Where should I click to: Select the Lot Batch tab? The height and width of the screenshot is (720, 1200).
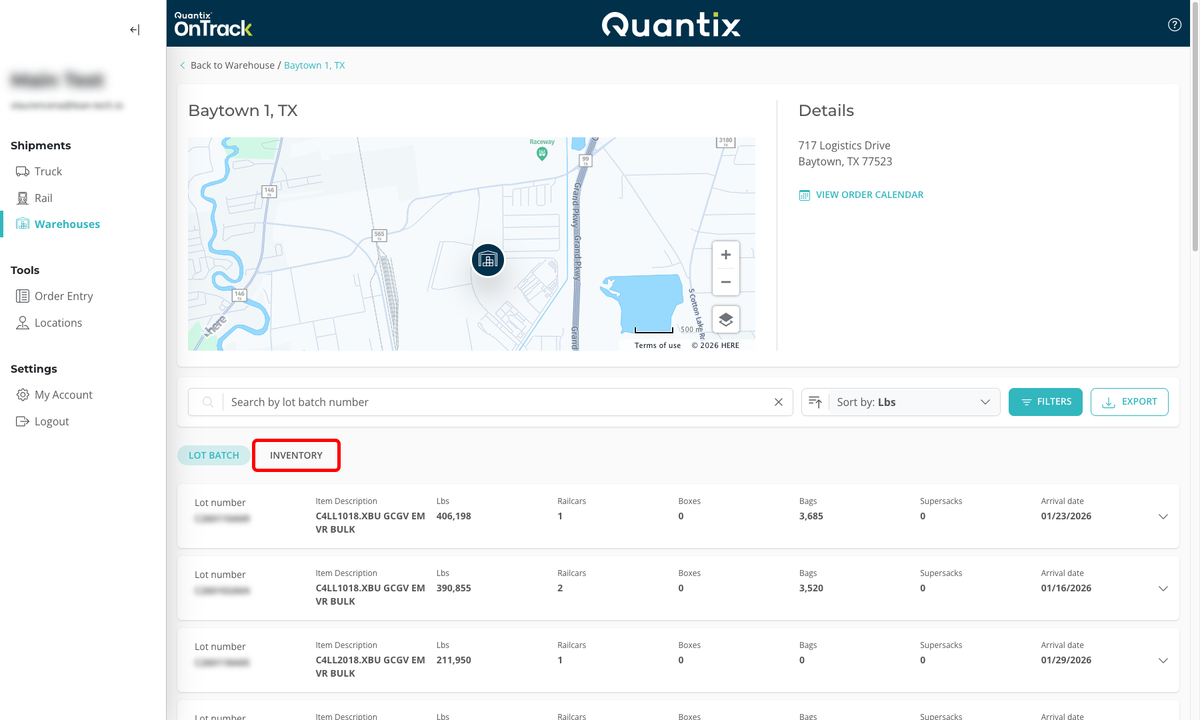(x=214, y=455)
